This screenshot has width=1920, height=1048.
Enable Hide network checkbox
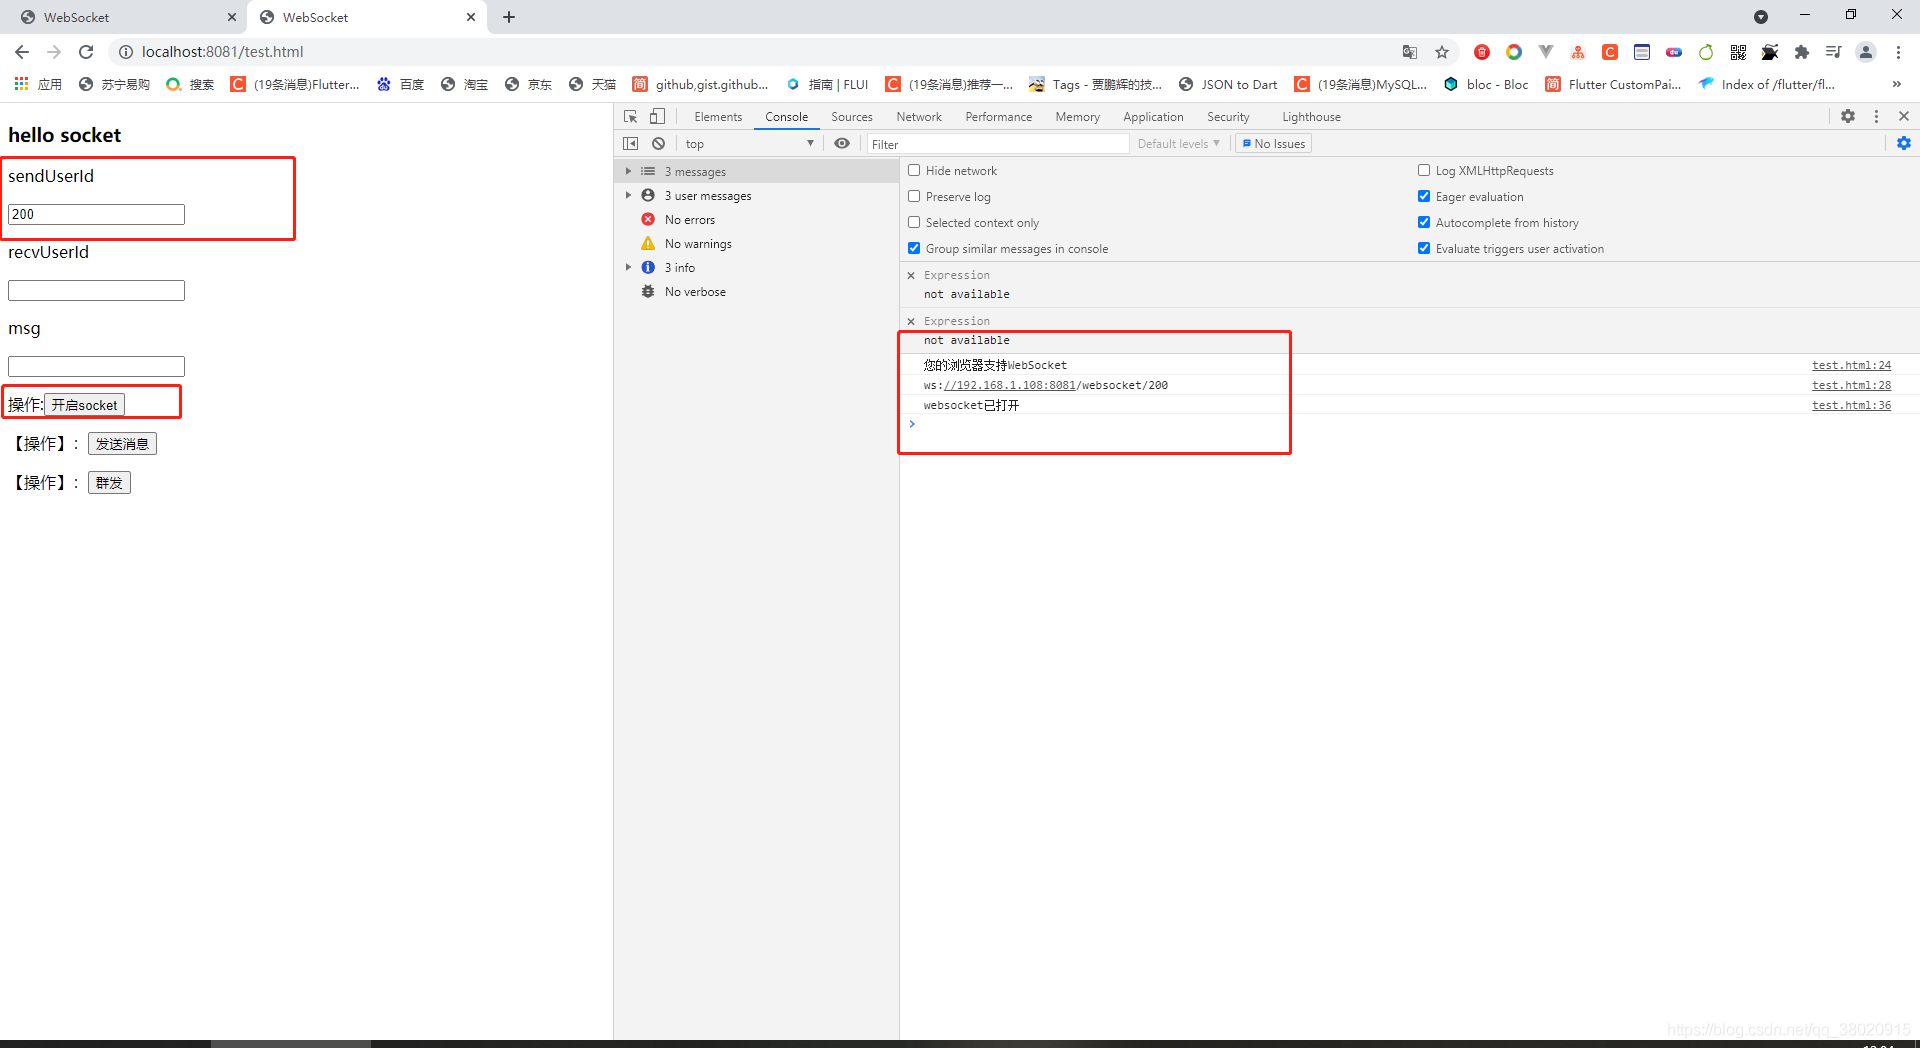[x=914, y=171]
